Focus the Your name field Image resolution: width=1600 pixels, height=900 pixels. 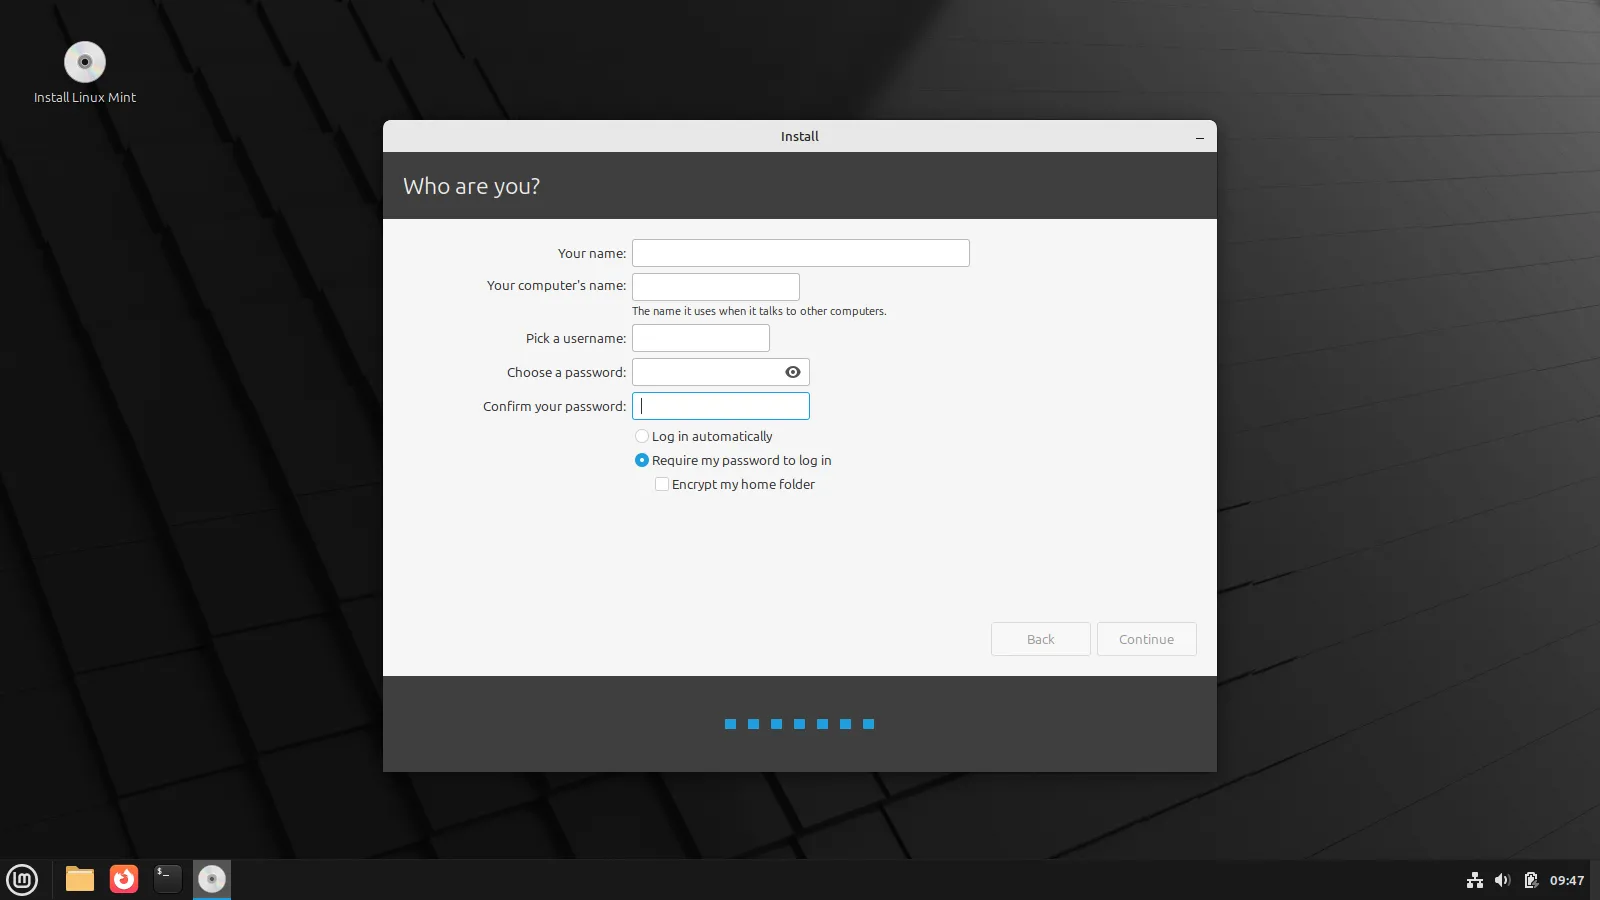pyautogui.click(x=801, y=253)
